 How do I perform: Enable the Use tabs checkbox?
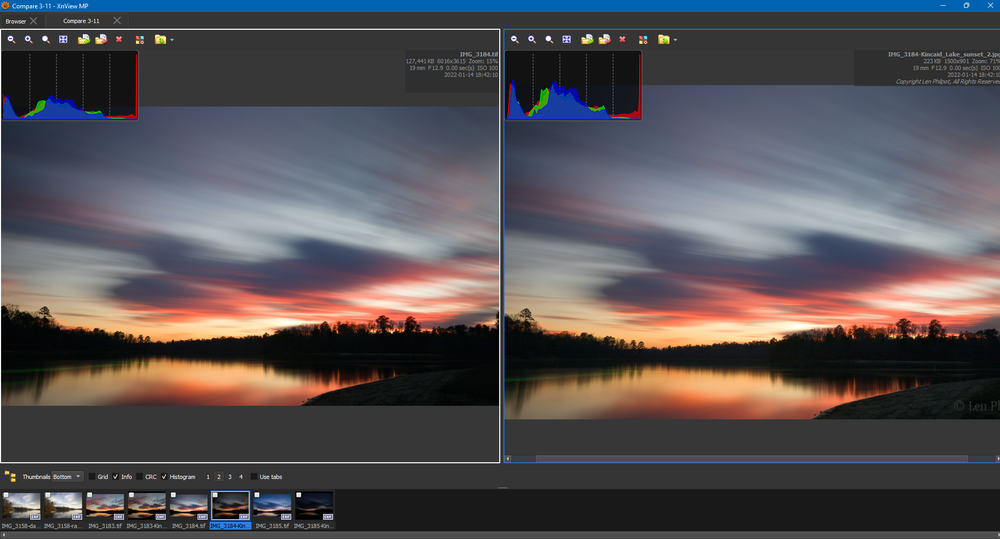[254, 476]
